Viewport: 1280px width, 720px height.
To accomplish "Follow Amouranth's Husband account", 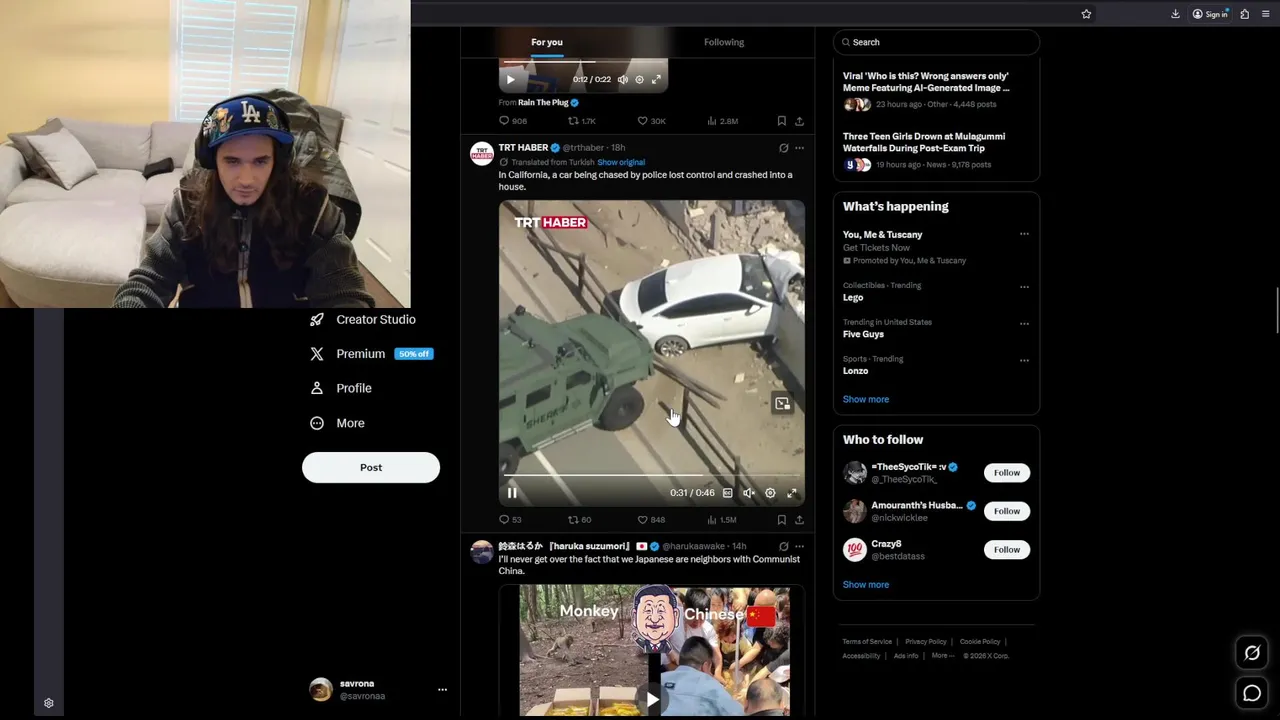I will point(1007,511).
